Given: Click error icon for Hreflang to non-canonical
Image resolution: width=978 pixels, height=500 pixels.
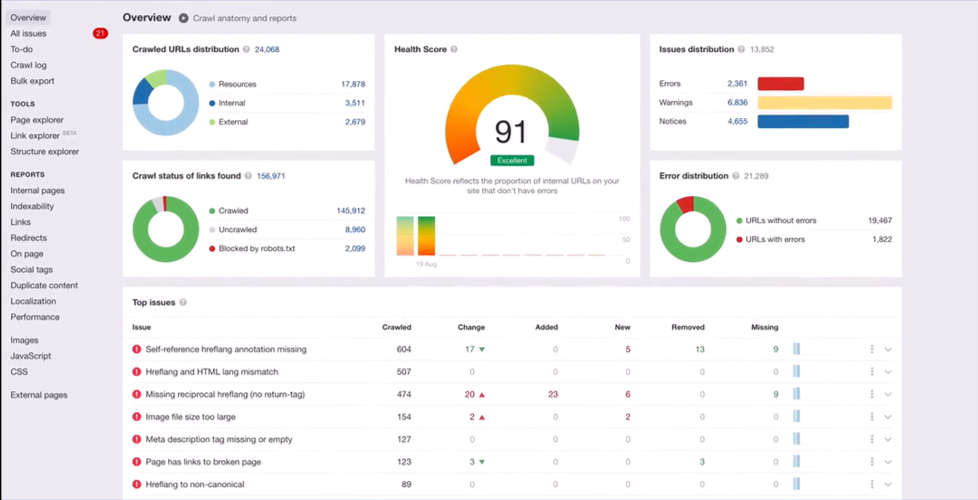Looking at the screenshot, I should coord(137,485).
